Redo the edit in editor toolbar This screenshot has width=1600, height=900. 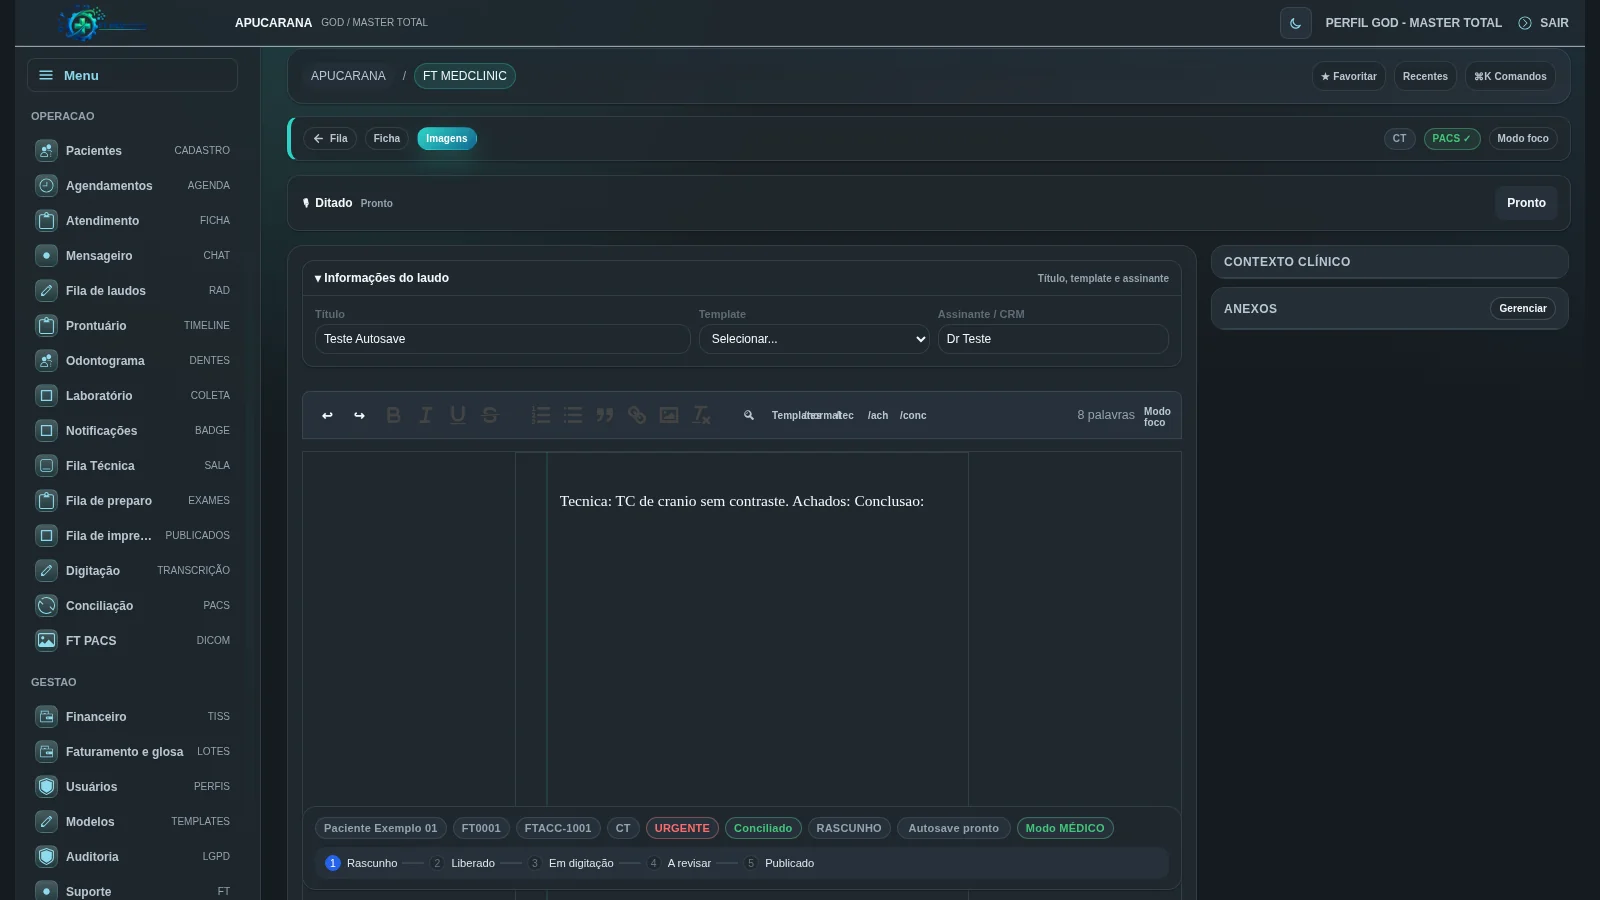coord(359,415)
